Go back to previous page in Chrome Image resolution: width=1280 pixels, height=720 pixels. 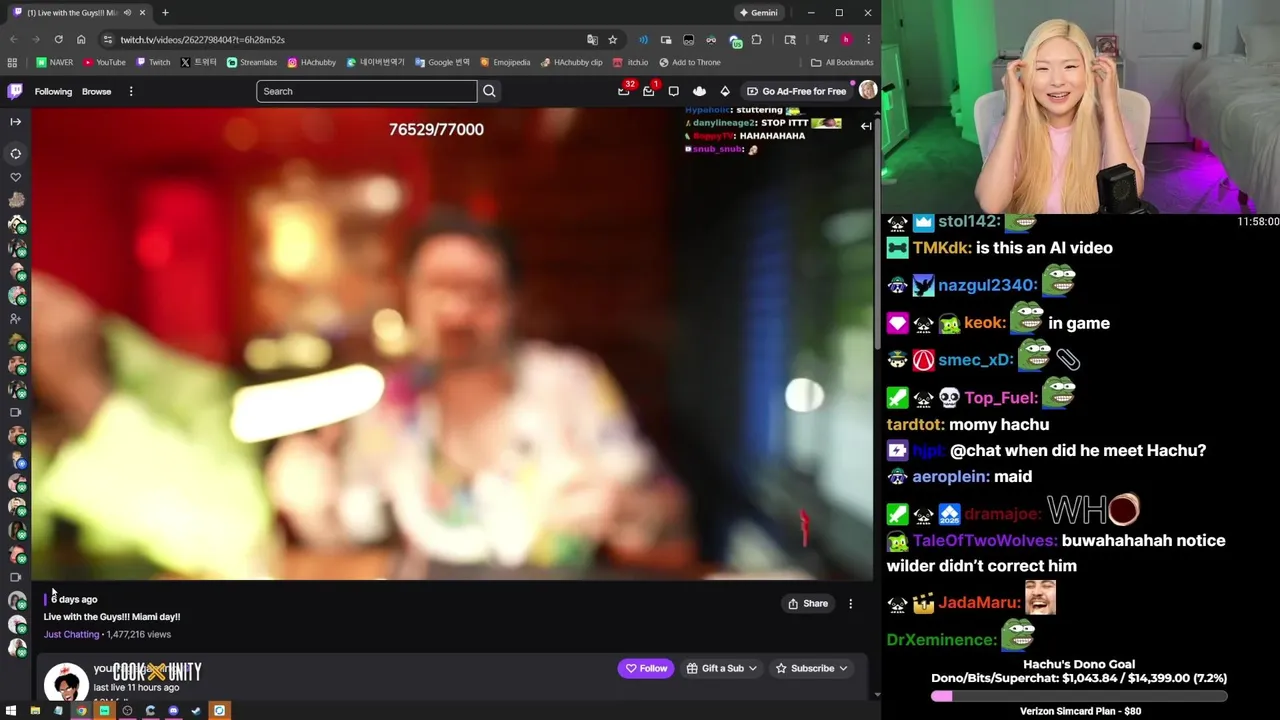coord(13,39)
